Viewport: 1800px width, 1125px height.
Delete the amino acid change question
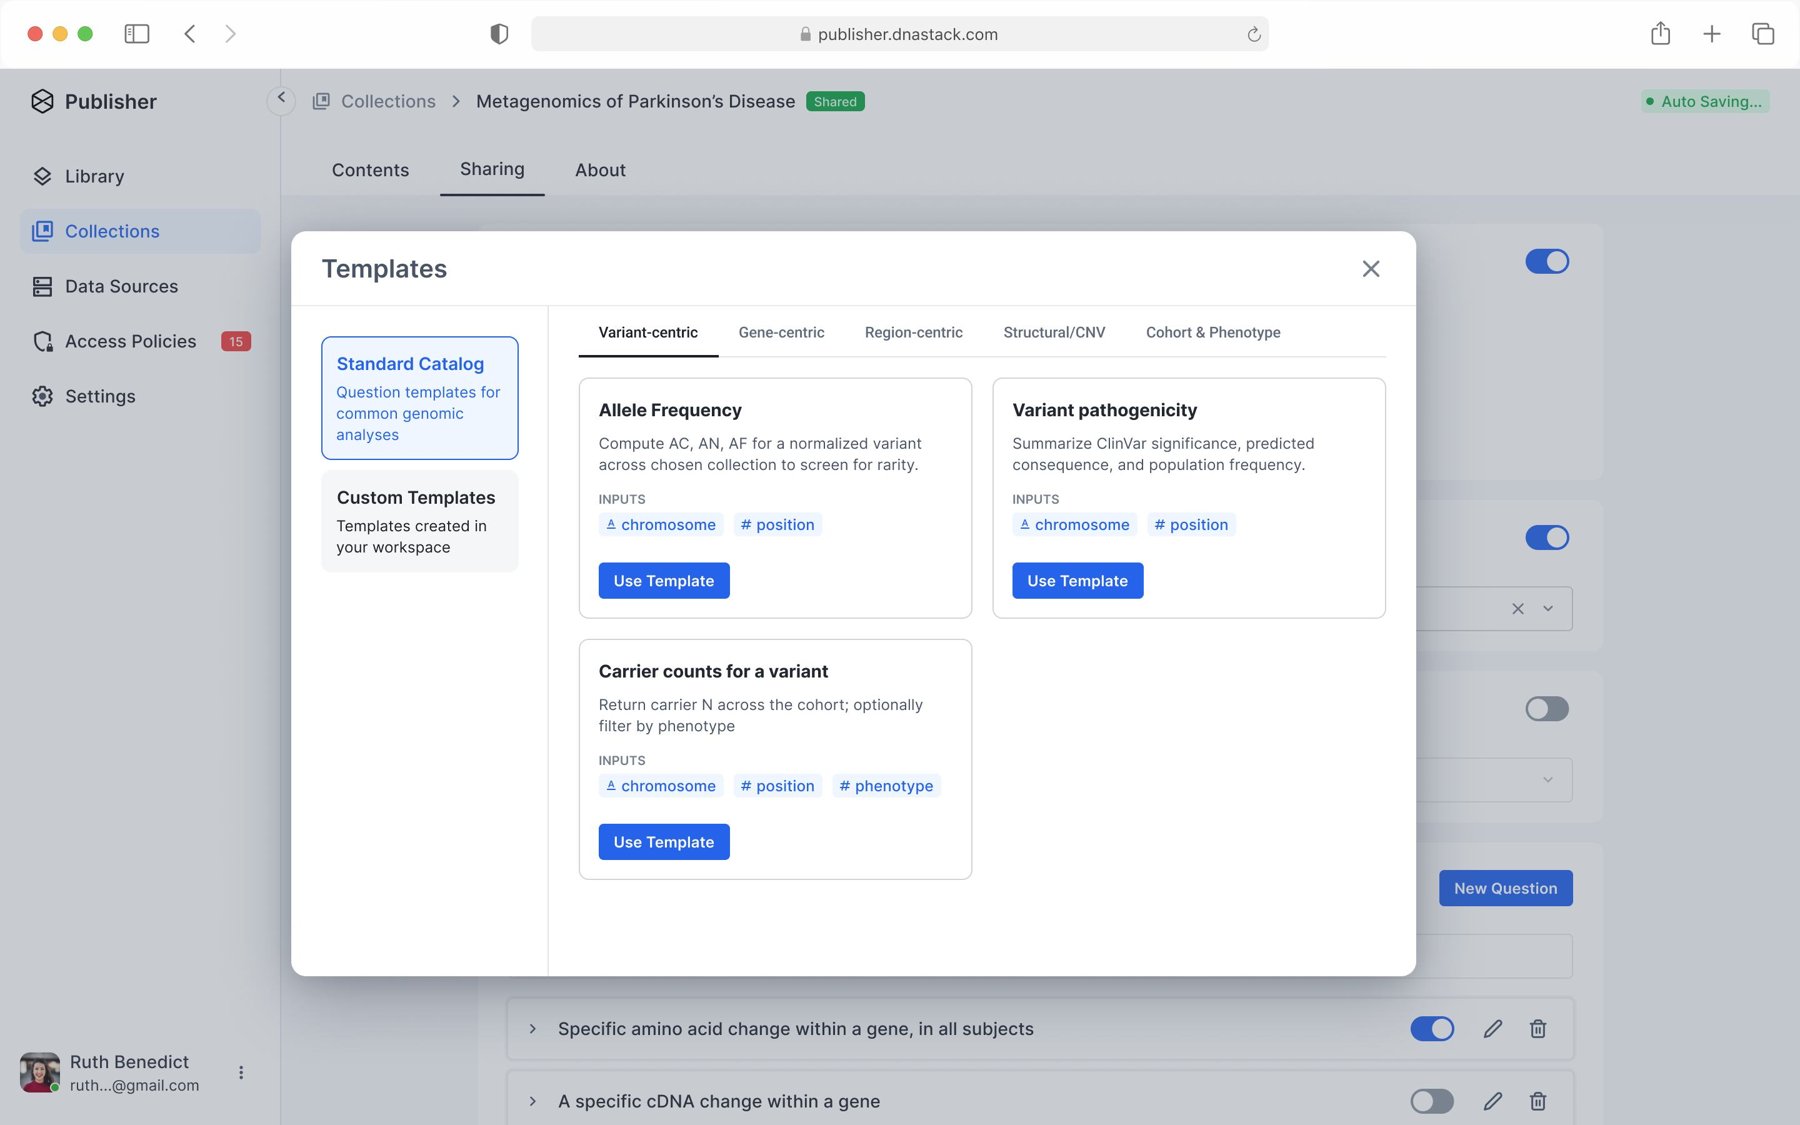pyautogui.click(x=1538, y=1028)
